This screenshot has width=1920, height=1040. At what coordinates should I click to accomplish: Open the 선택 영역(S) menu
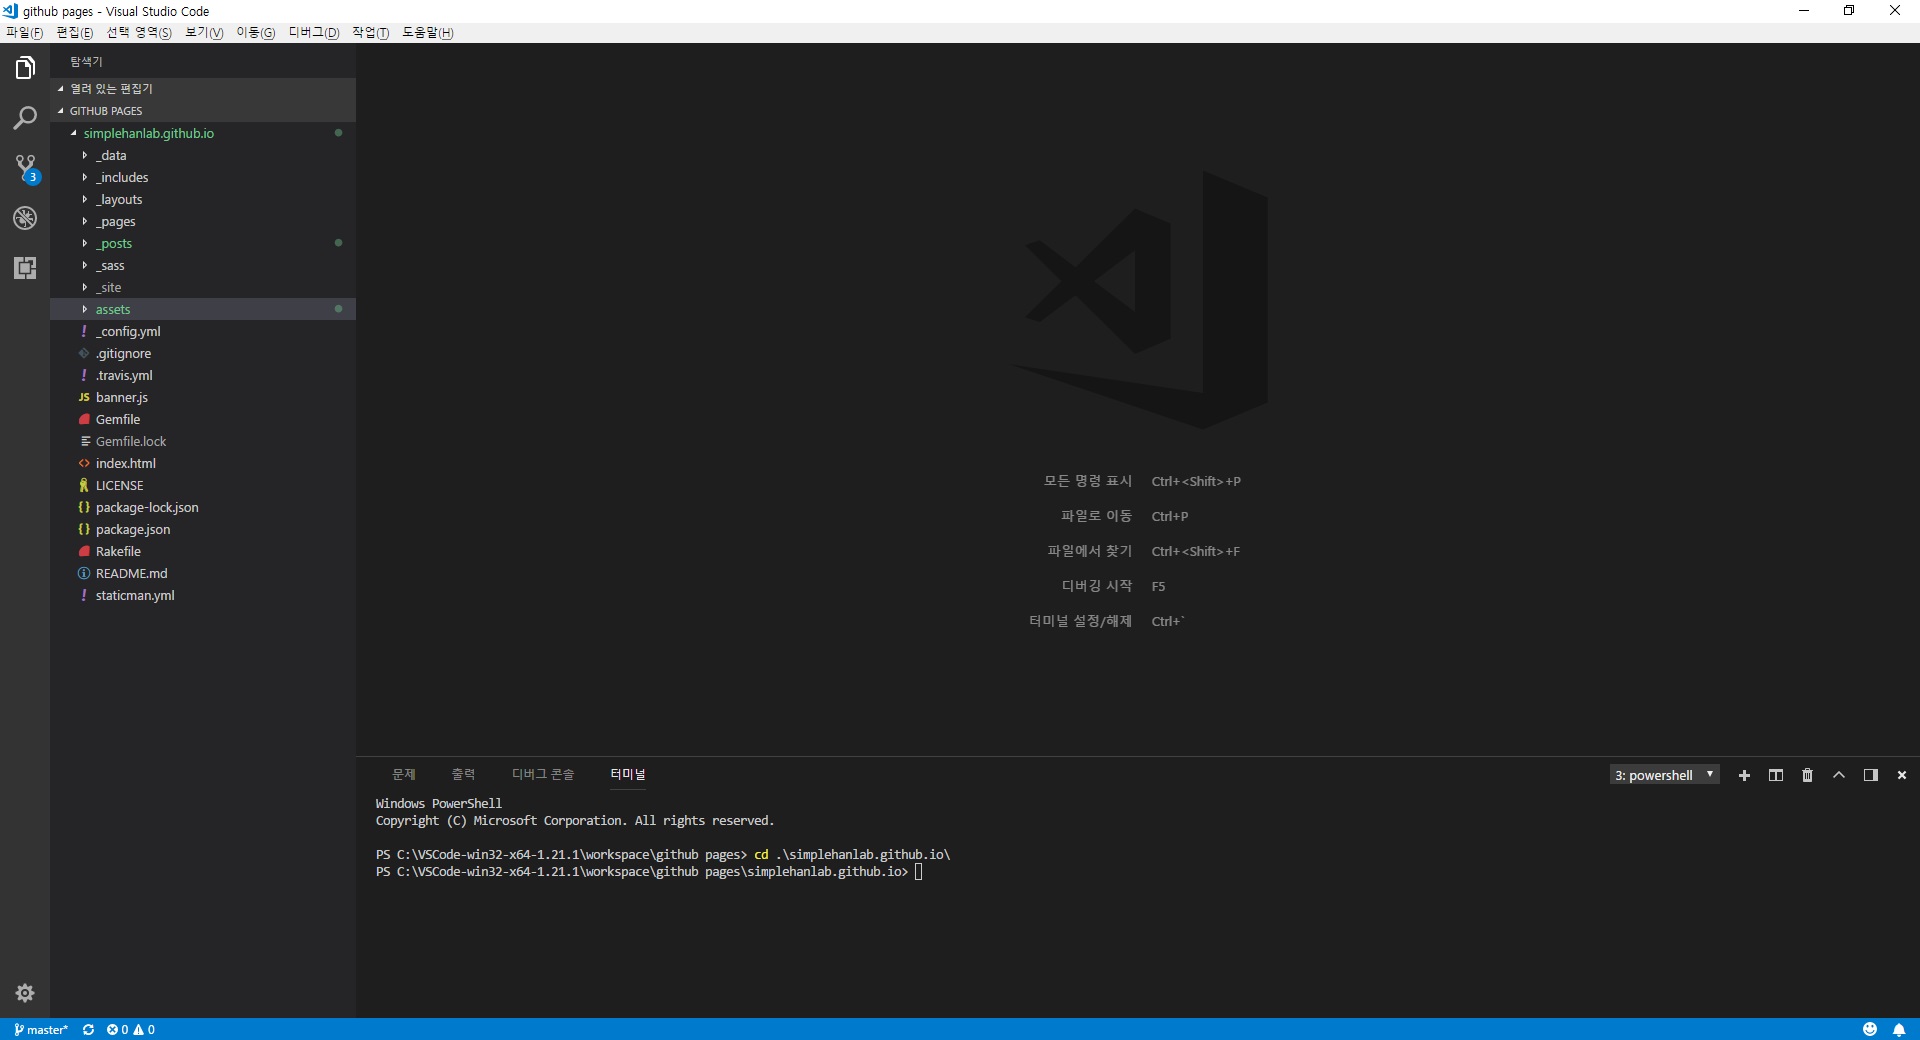tap(139, 33)
